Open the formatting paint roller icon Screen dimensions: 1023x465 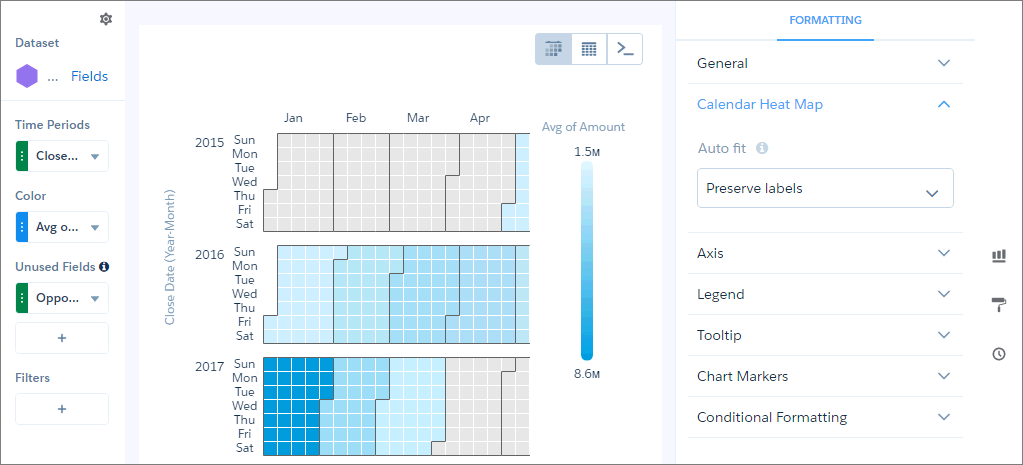pos(999,304)
